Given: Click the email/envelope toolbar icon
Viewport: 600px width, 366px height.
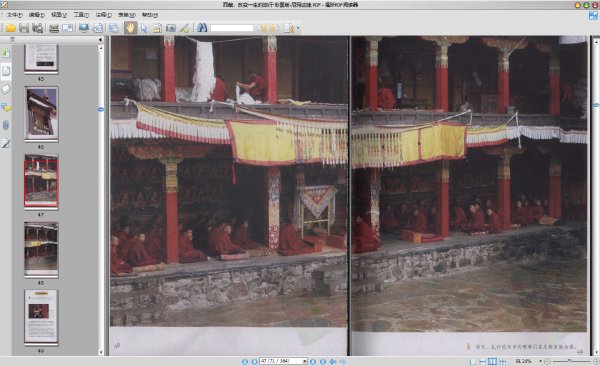Looking at the screenshot, I should 67,28.
